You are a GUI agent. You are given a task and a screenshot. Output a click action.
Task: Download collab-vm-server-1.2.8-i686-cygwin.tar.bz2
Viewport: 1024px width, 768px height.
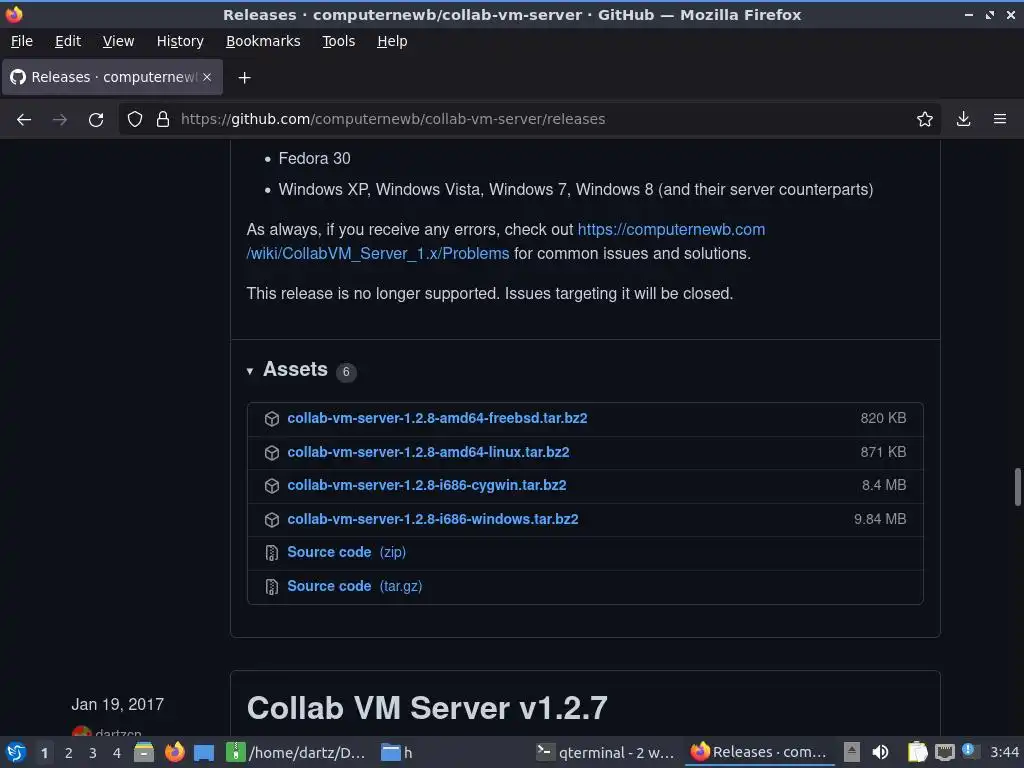coord(426,485)
